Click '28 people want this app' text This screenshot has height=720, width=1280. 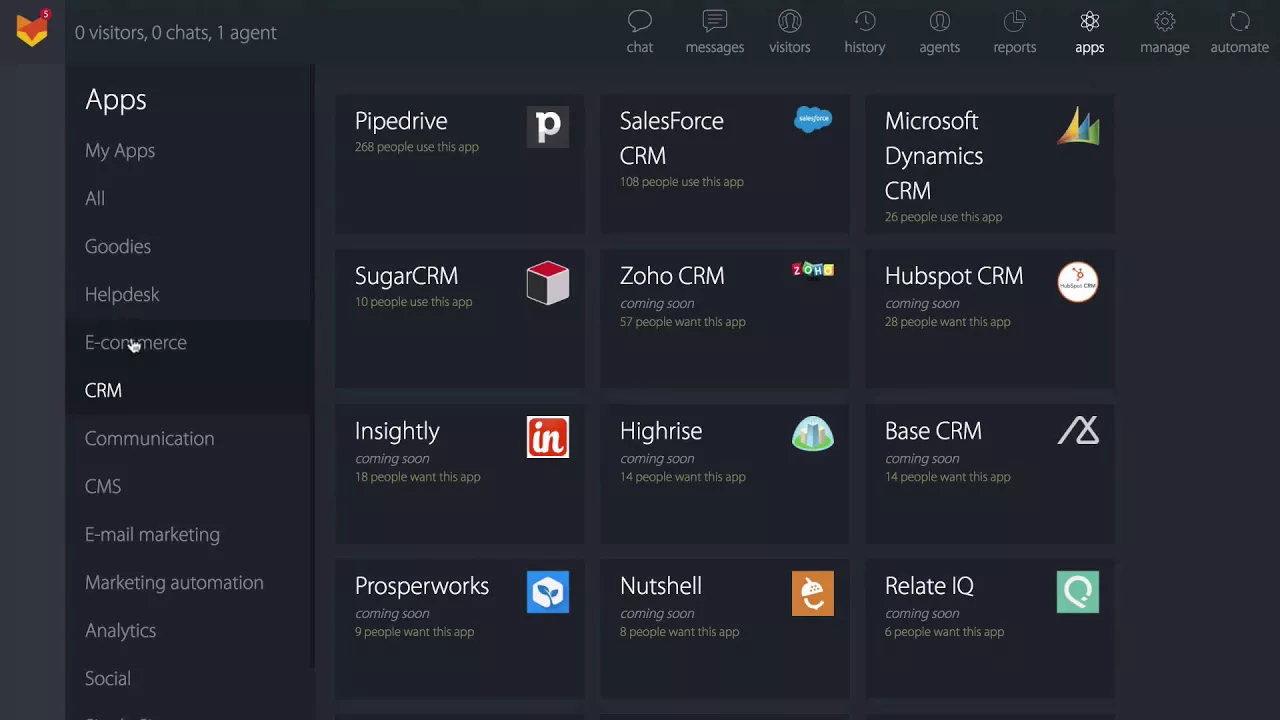[x=948, y=322]
